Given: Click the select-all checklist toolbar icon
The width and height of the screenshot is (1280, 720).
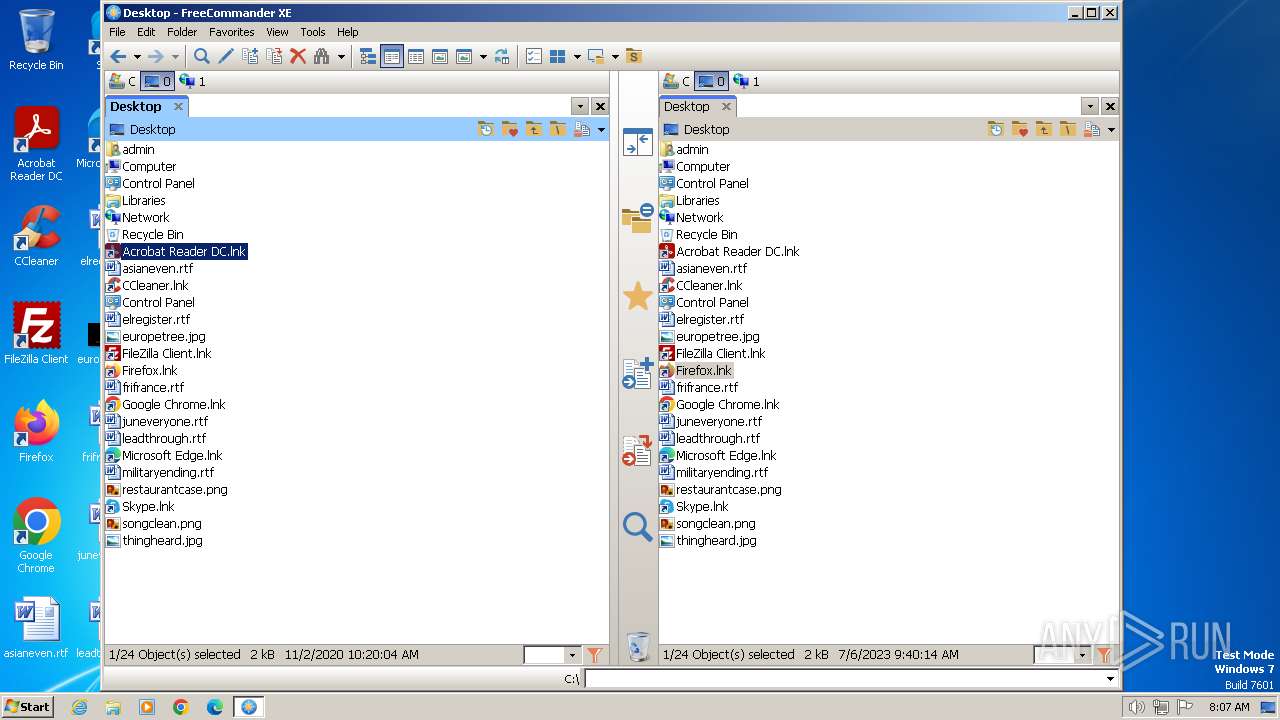Looking at the screenshot, I should (534, 57).
